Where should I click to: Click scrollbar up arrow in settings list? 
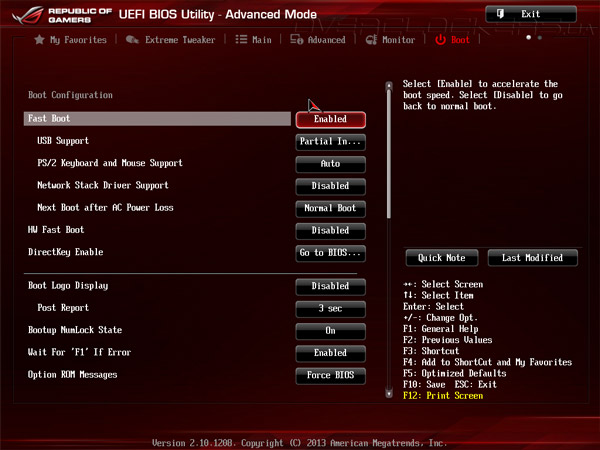click(389, 85)
